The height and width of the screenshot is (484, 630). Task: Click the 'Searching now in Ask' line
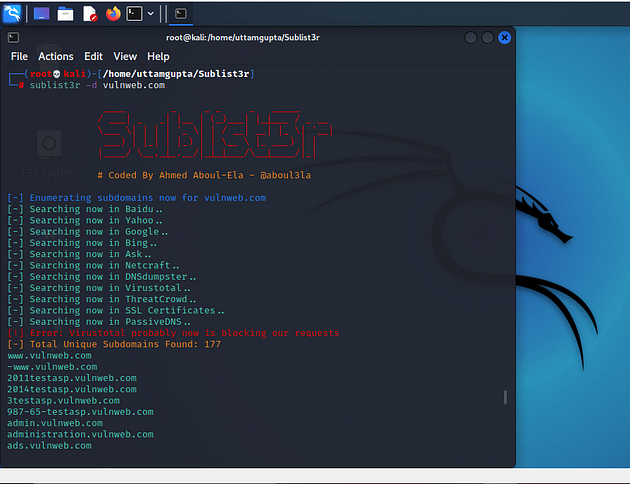click(79, 254)
